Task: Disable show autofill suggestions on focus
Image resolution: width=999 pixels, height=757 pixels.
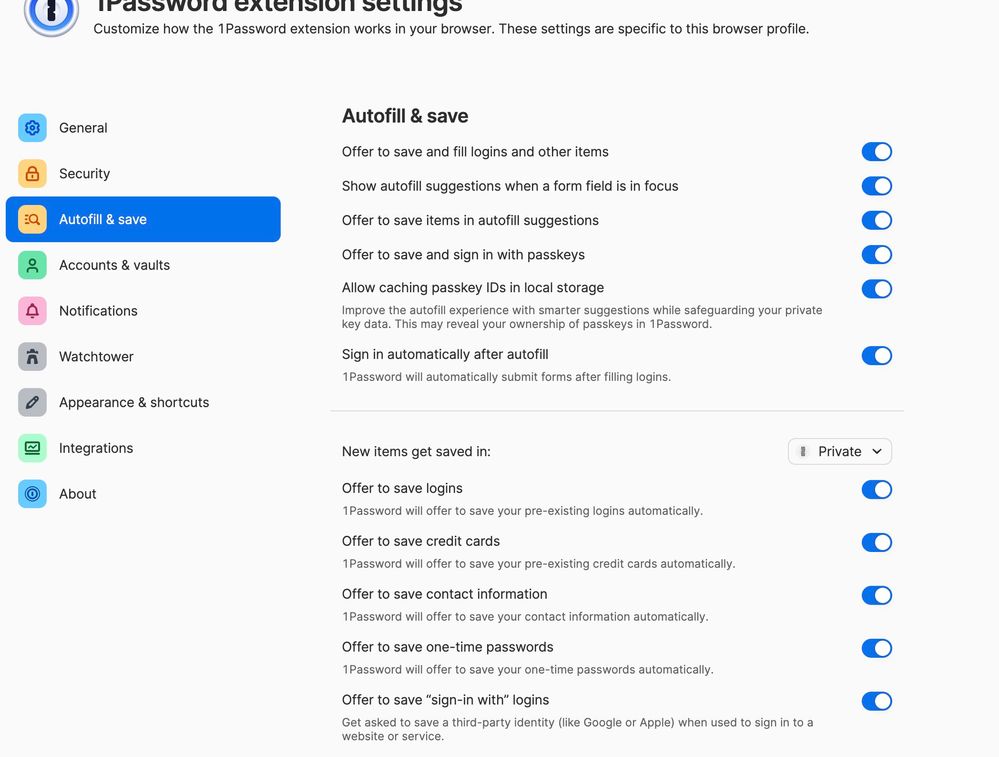Action: pyautogui.click(x=876, y=186)
